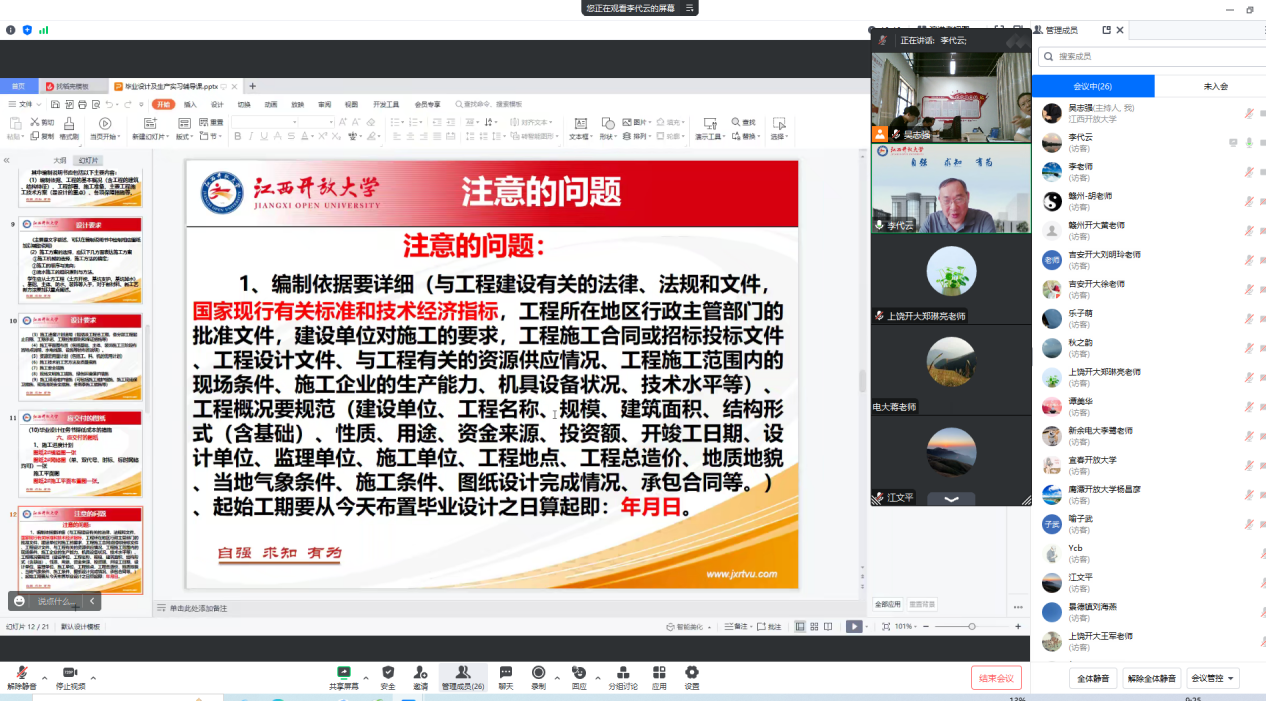Open the 插入 ribbon tab
Screen dimensions: 1266x701
pyautogui.click(x=190, y=104)
